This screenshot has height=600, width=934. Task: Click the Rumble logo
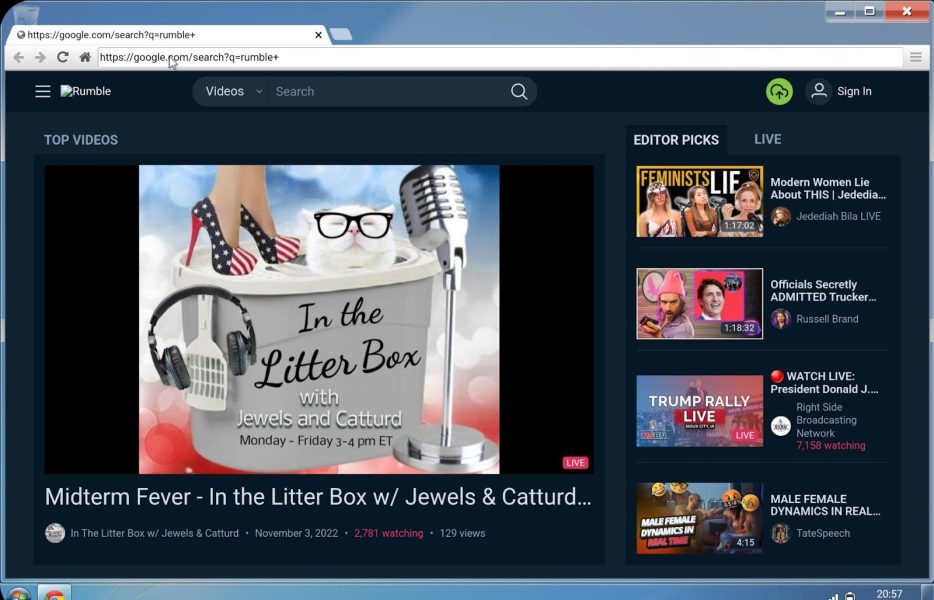pyautogui.click(x=86, y=91)
